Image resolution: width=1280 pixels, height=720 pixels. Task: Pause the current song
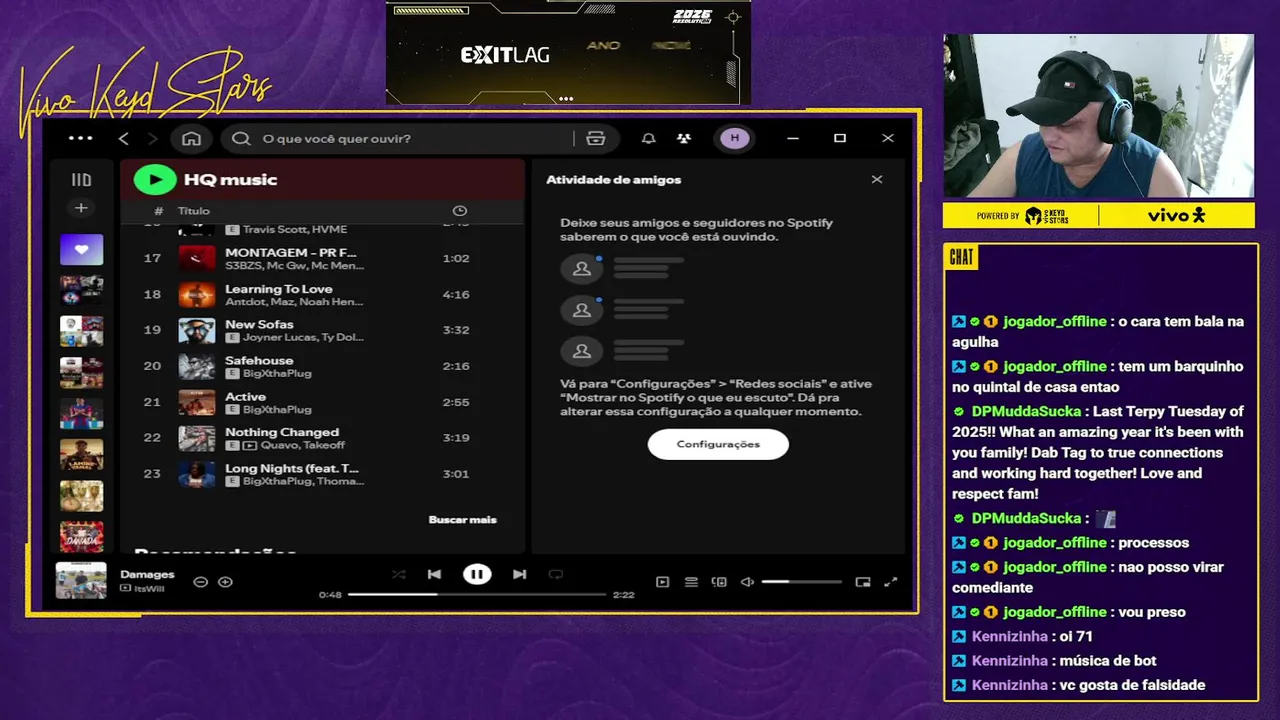[x=477, y=574]
